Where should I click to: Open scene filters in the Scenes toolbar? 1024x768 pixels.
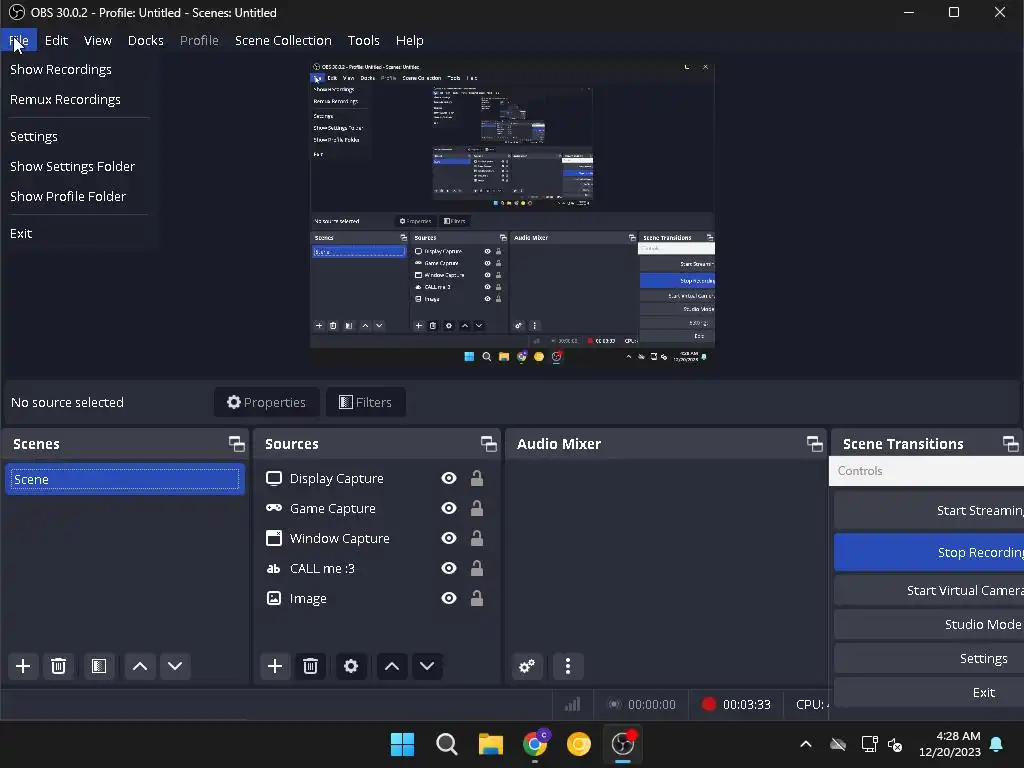click(99, 666)
